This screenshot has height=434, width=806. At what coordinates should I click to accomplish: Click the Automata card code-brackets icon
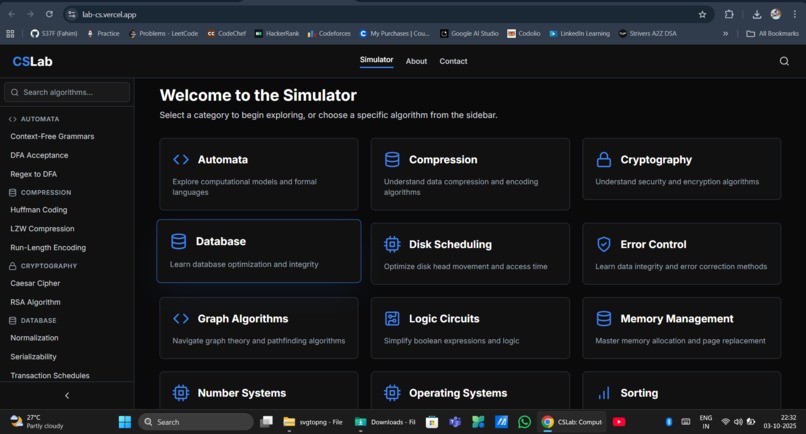[x=181, y=160]
